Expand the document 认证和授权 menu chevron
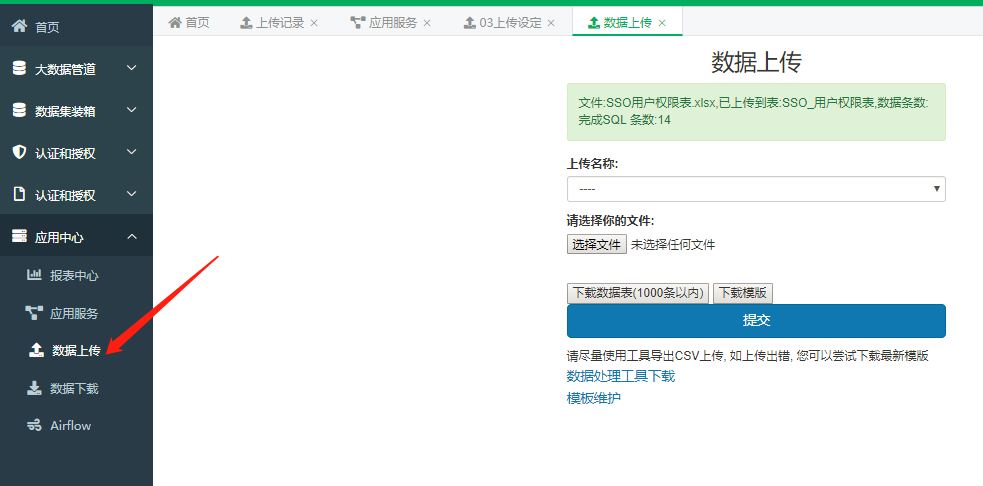This screenshot has height=486, width=983. point(132,194)
